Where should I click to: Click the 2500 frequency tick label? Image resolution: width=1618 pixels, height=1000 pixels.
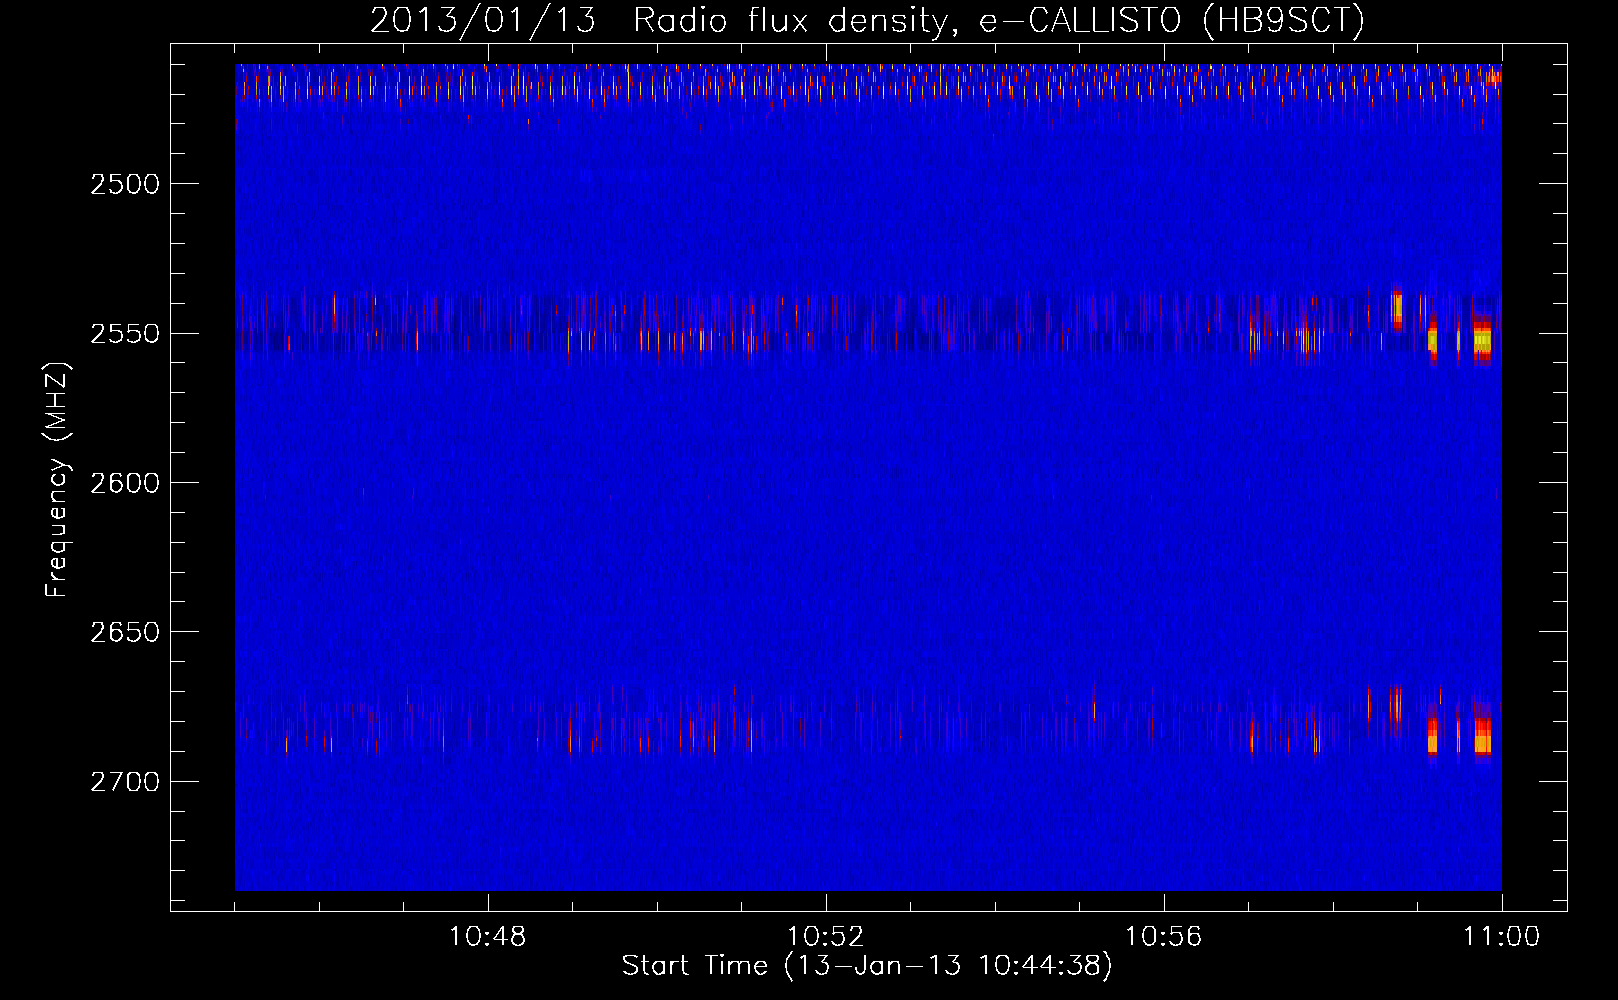coord(124,184)
